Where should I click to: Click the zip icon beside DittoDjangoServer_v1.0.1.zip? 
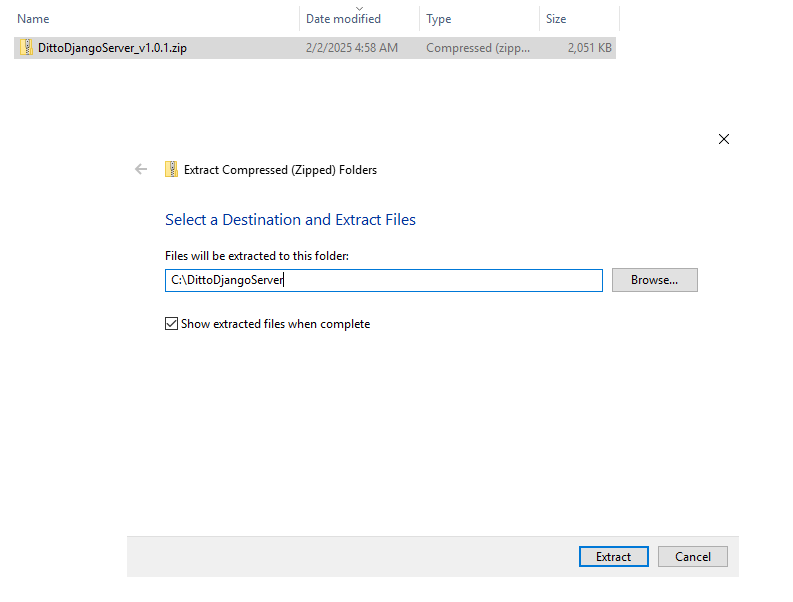pyautogui.click(x=26, y=48)
